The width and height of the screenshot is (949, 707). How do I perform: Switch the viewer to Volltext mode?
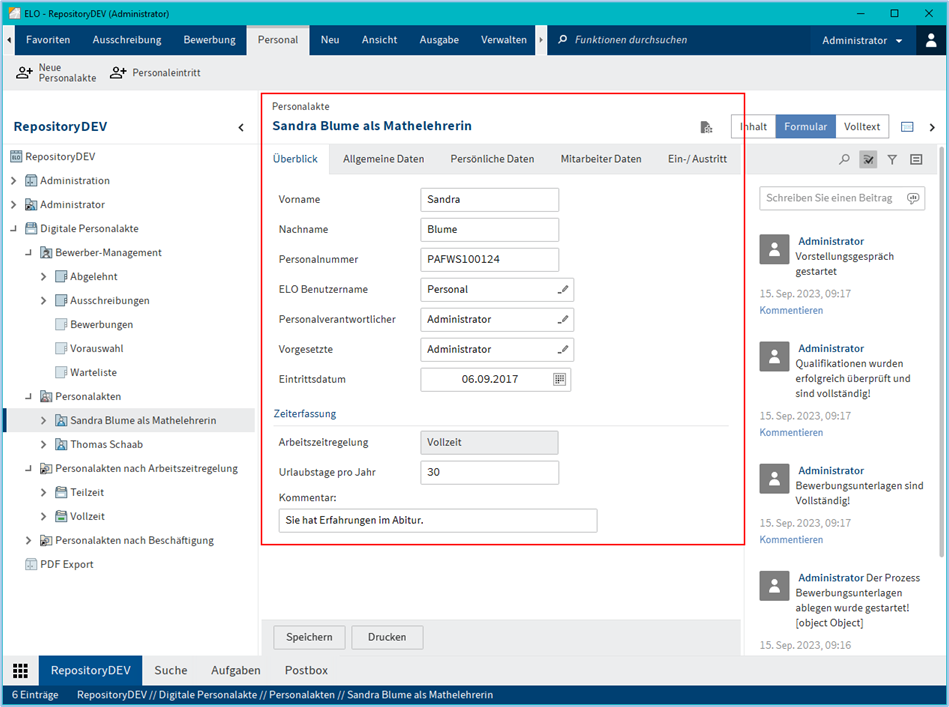[x=861, y=127]
